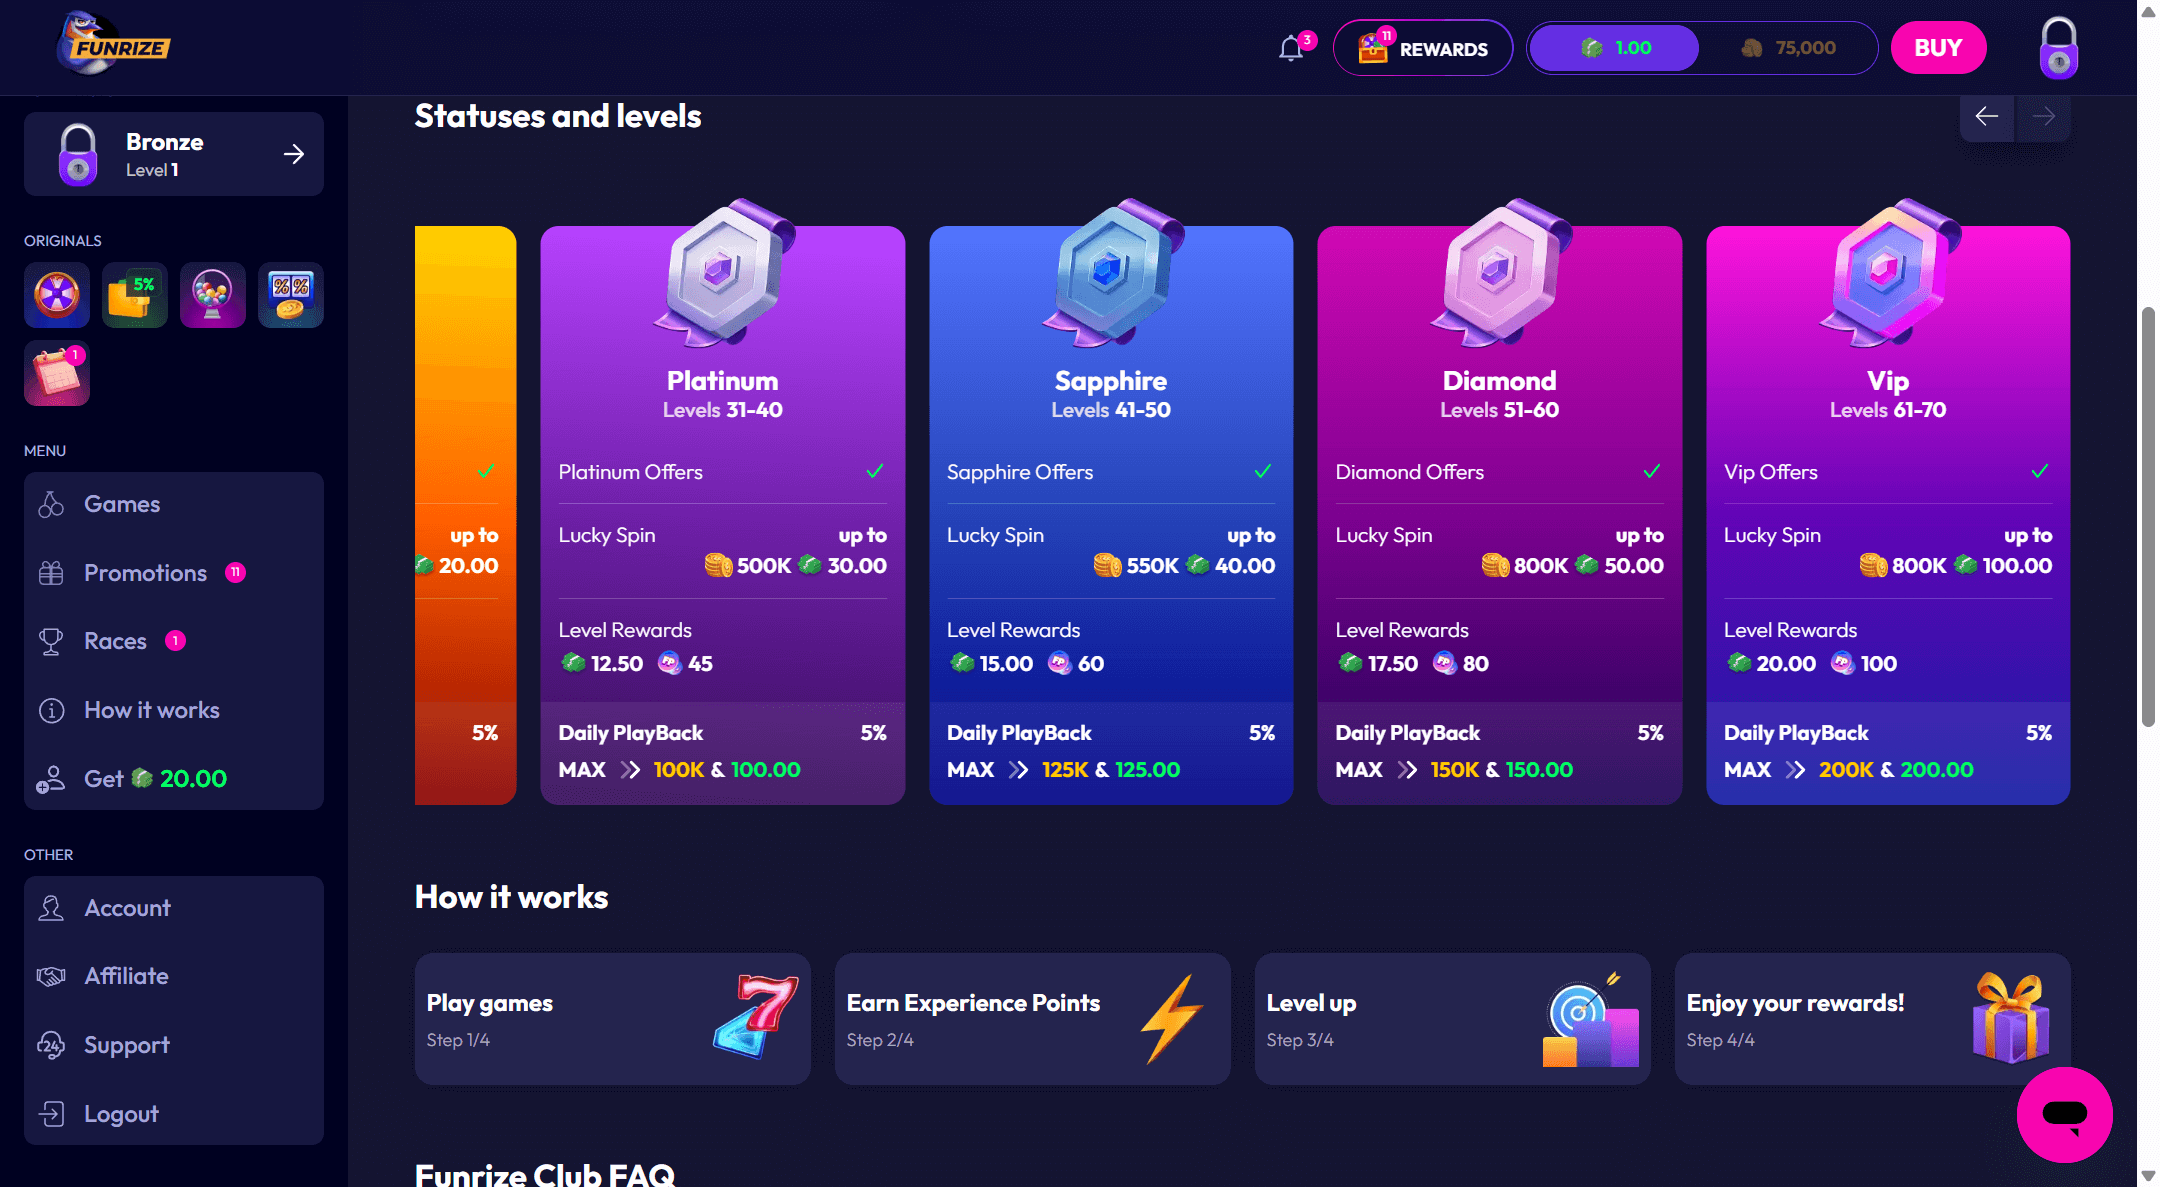Click the Platinum Offers checkmark
Screen dimensions: 2160x1187
pyautogui.click(x=875, y=471)
